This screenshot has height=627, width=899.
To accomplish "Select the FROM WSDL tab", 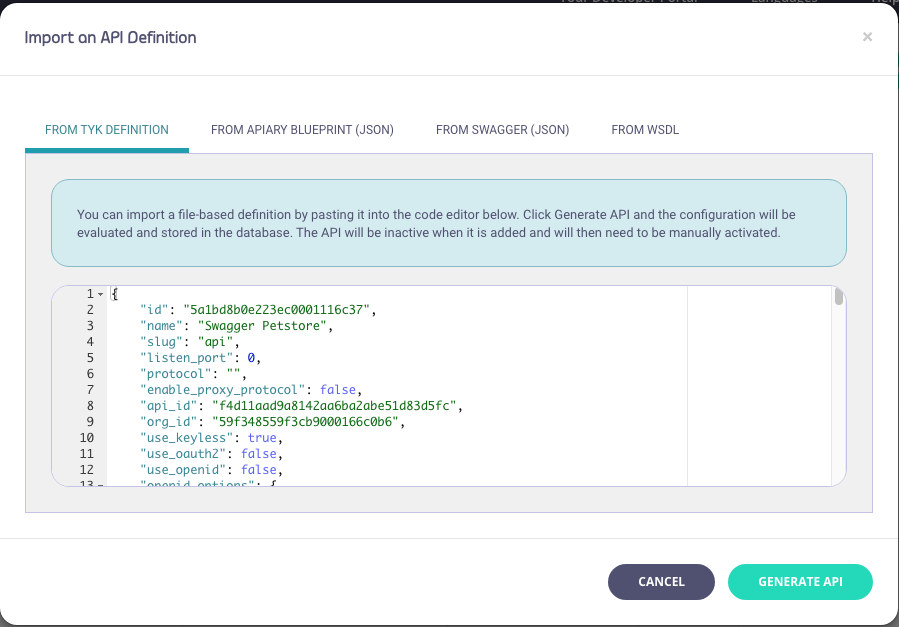I will point(645,129).
